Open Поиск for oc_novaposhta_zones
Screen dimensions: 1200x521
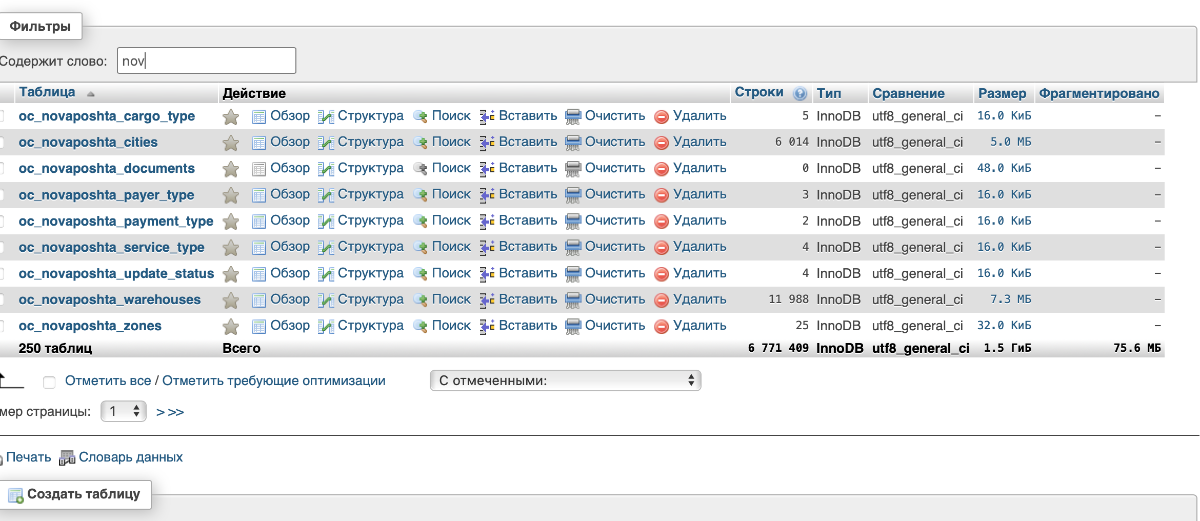tap(442, 325)
